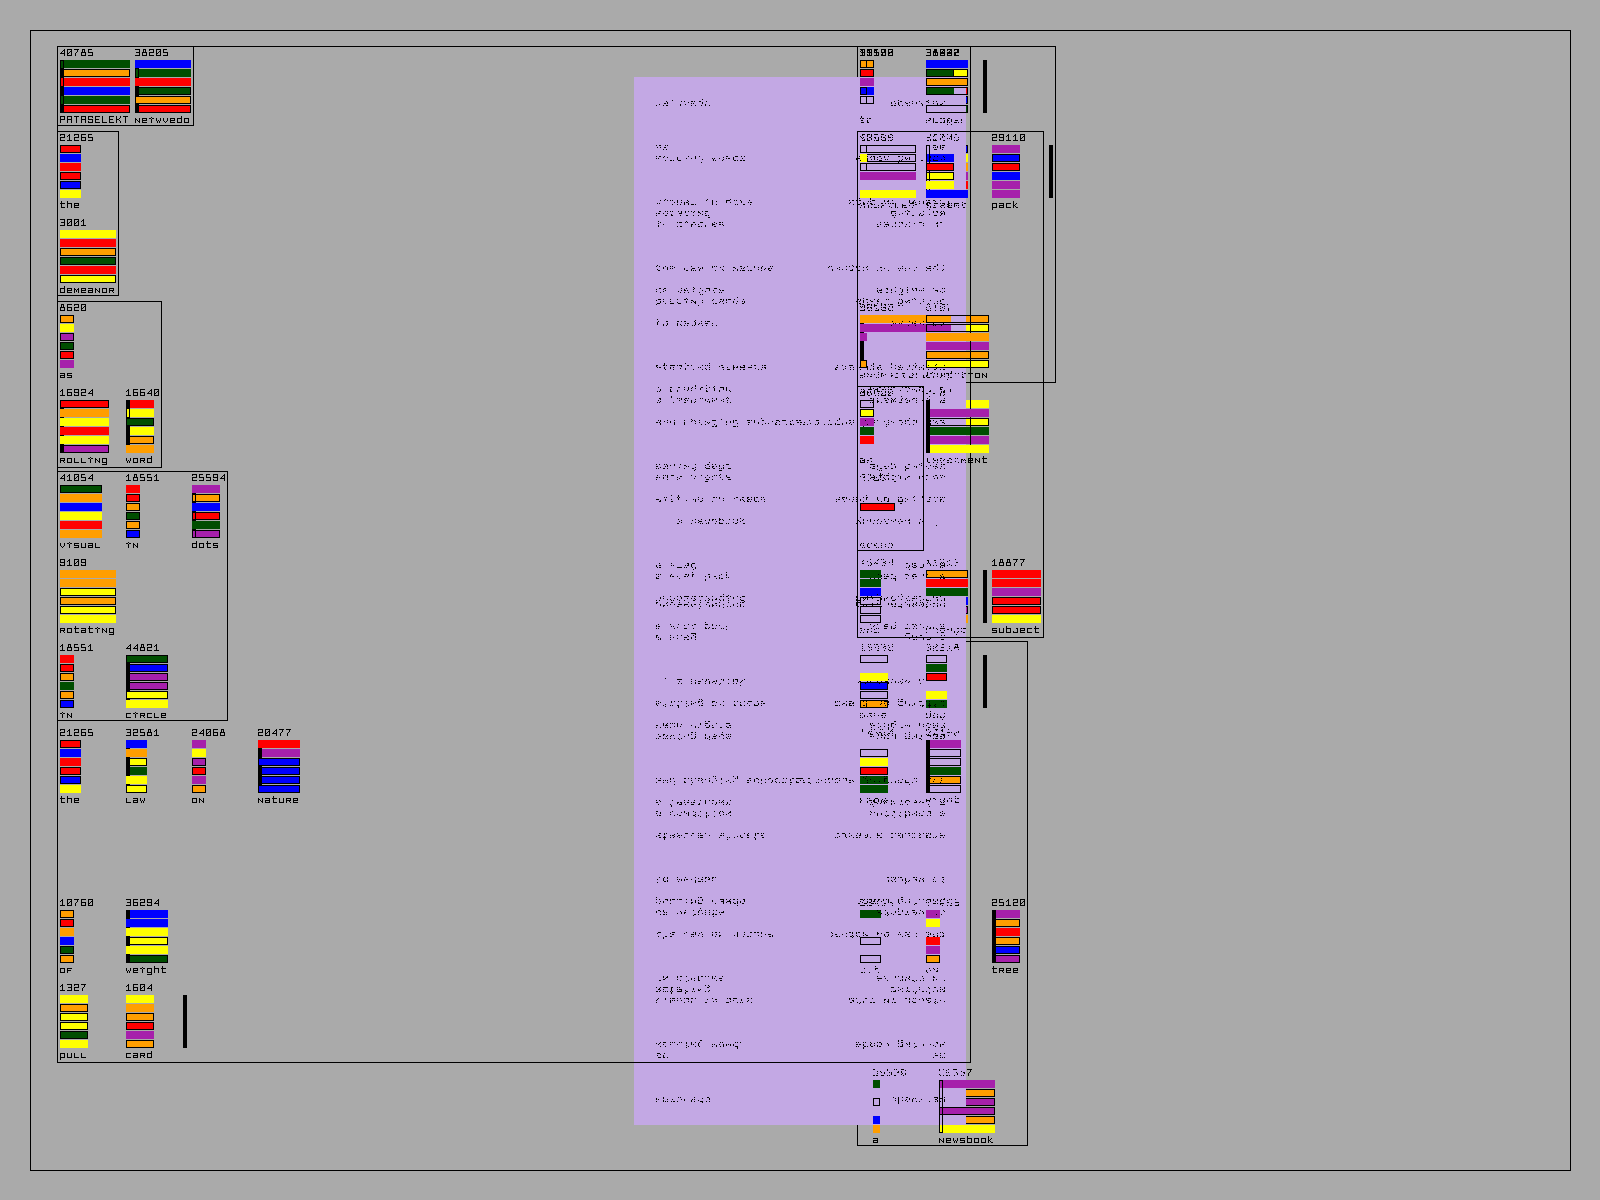Select the rotating glyph numbered 9109
The image size is (1600, 1200).
pos(87,597)
